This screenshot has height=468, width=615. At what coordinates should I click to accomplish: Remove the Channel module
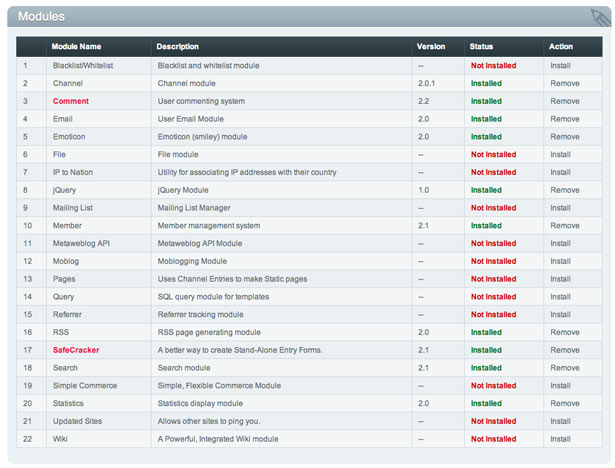[x=565, y=83]
